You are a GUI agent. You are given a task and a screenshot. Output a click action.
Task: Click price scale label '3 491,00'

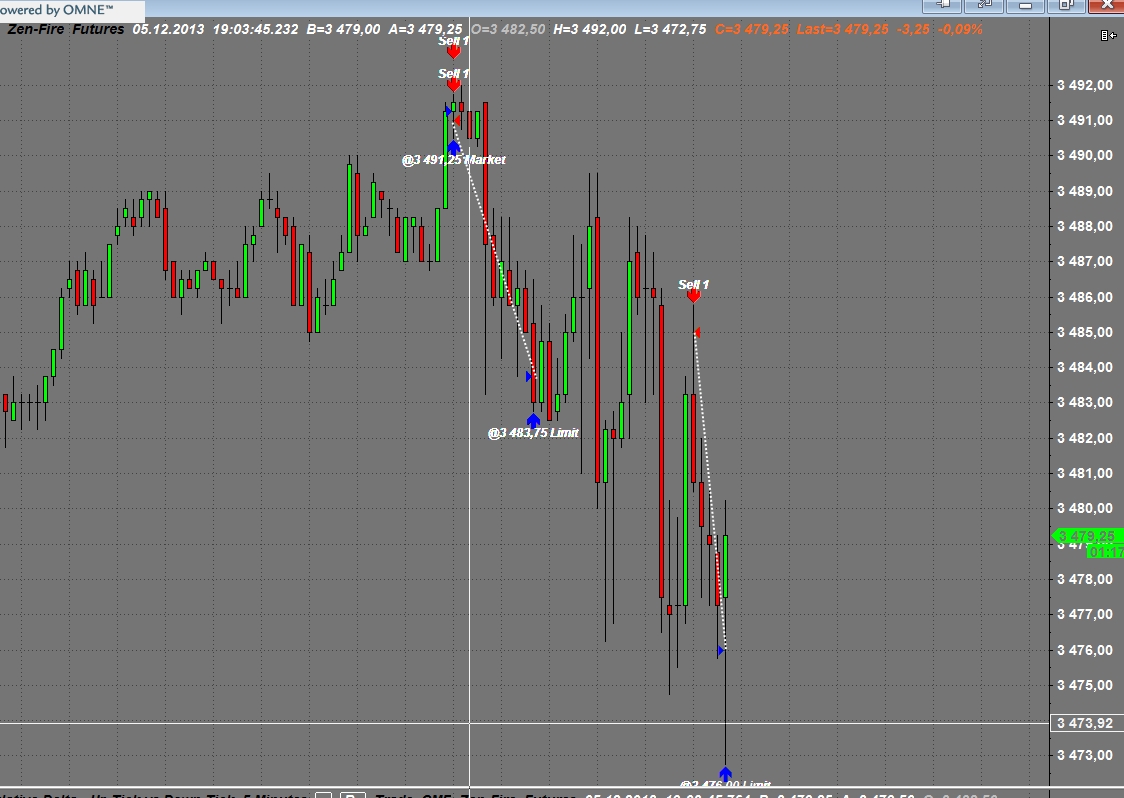[1085, 120]
